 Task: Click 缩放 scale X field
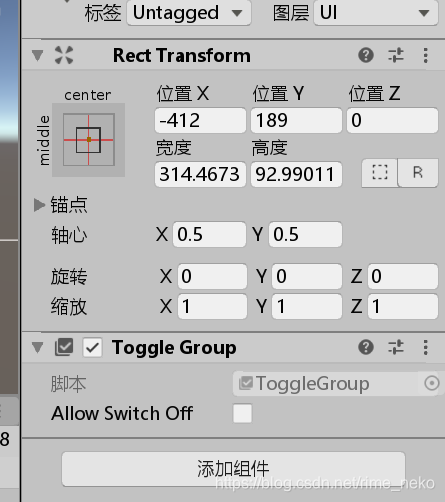tap(212, 306)
